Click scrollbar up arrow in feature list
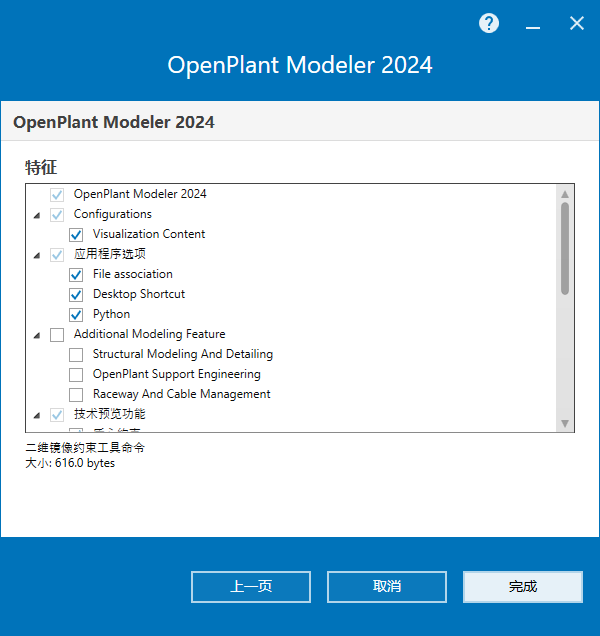 565,194
